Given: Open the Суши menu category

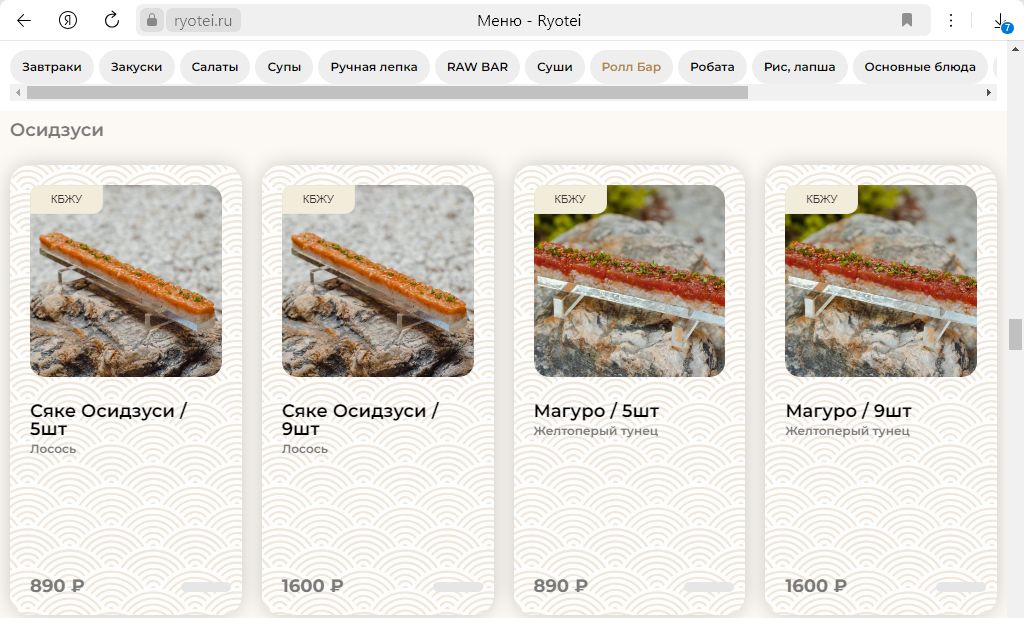Looking at the screenshot, I should click(554, 67).
